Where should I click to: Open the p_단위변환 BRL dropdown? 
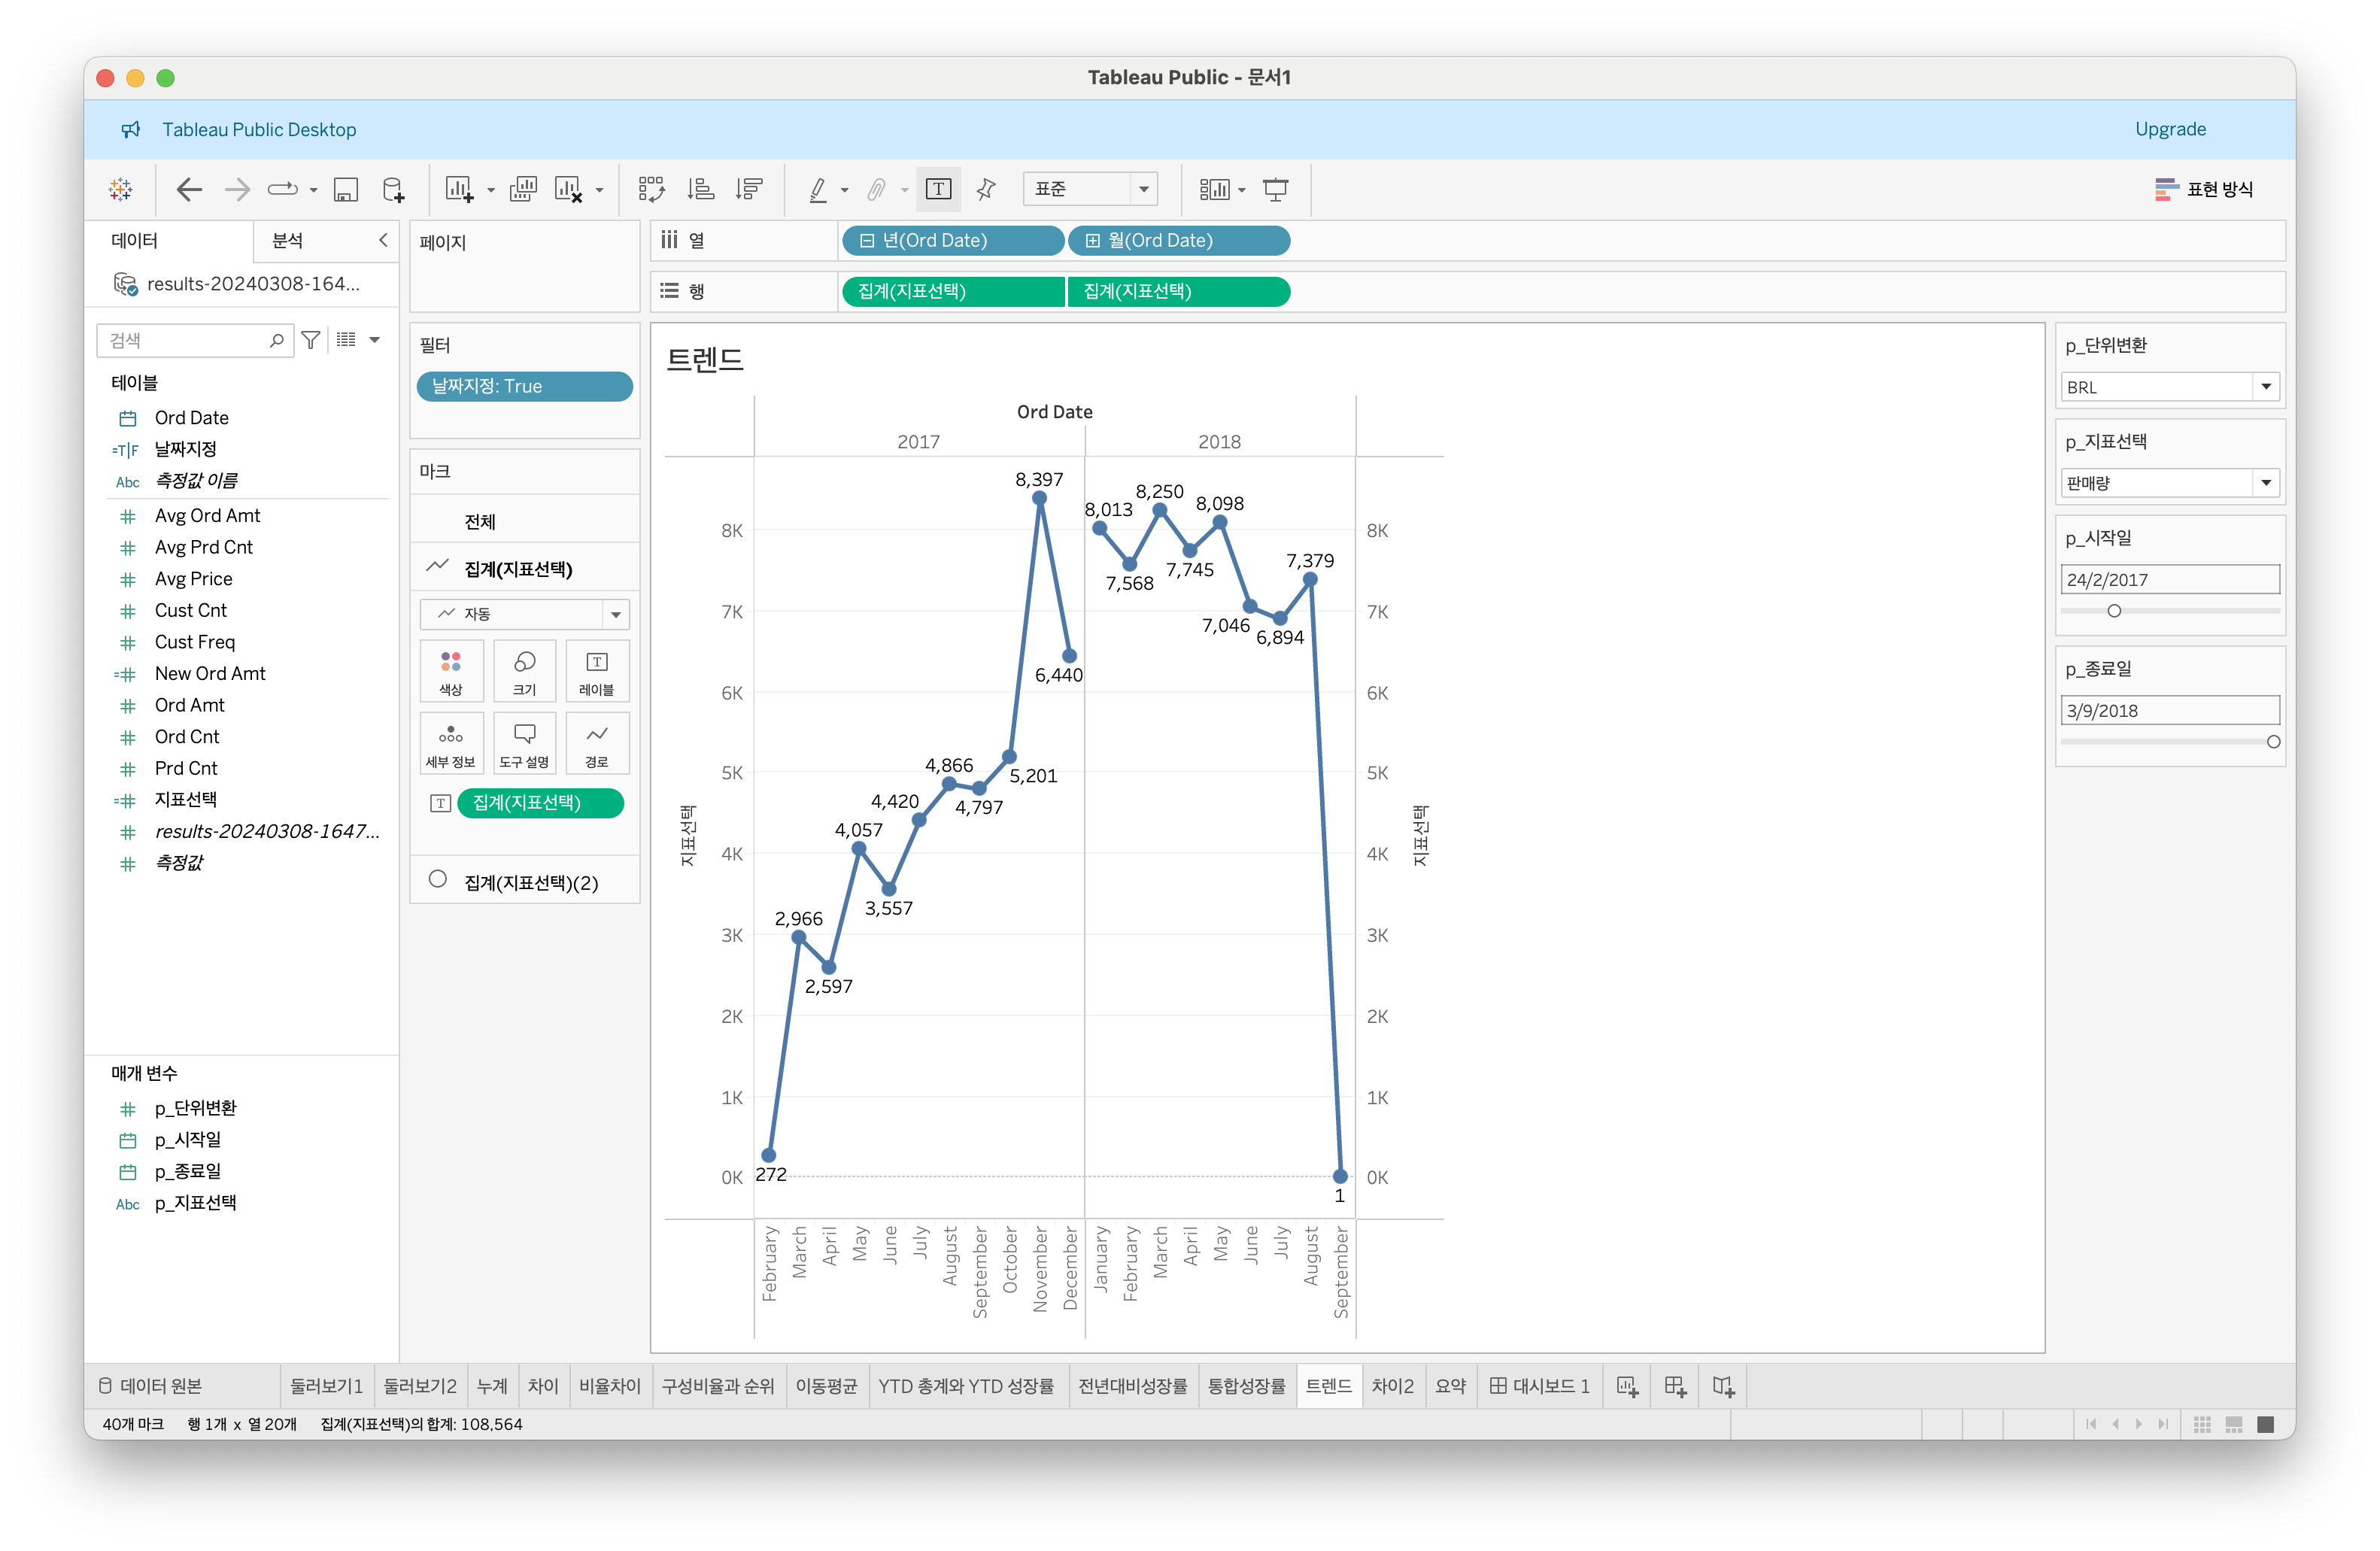point(2265,387)
